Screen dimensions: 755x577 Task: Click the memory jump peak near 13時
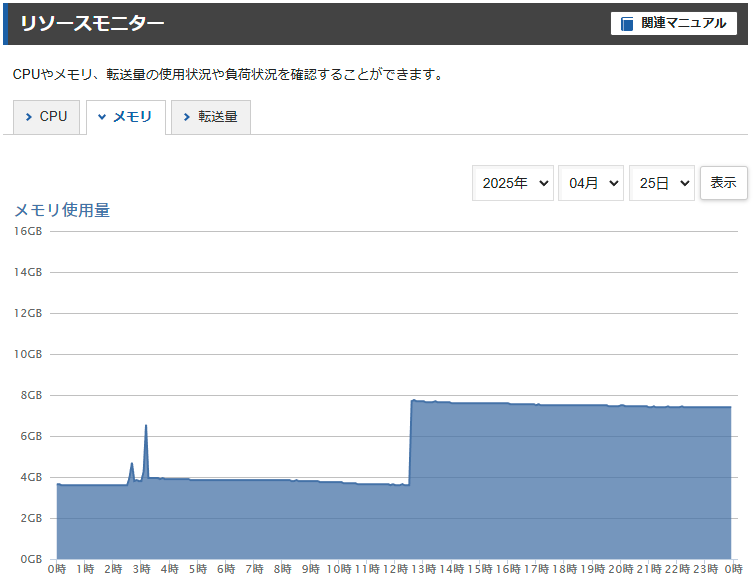tap(413, 400)
